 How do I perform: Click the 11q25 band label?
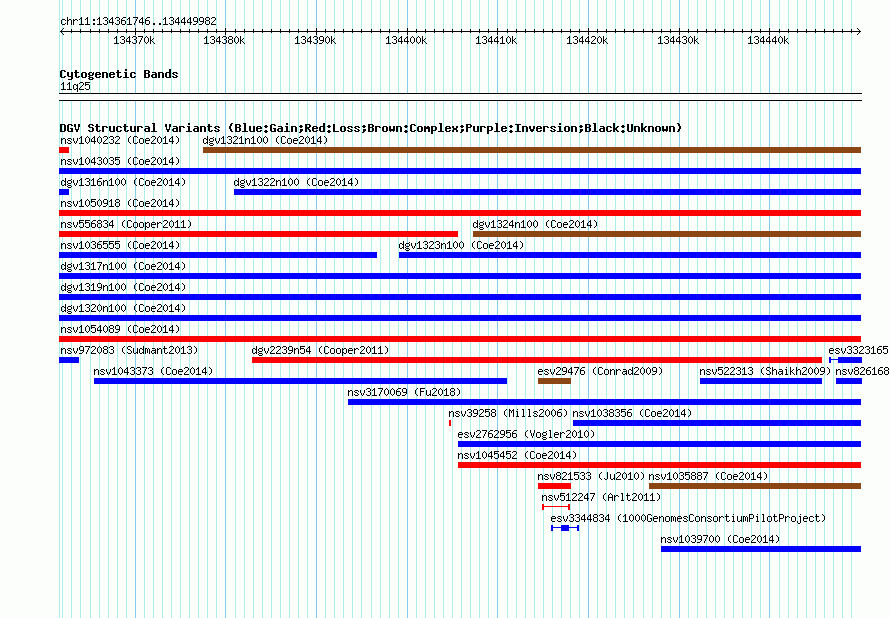(x=75, y=86)
